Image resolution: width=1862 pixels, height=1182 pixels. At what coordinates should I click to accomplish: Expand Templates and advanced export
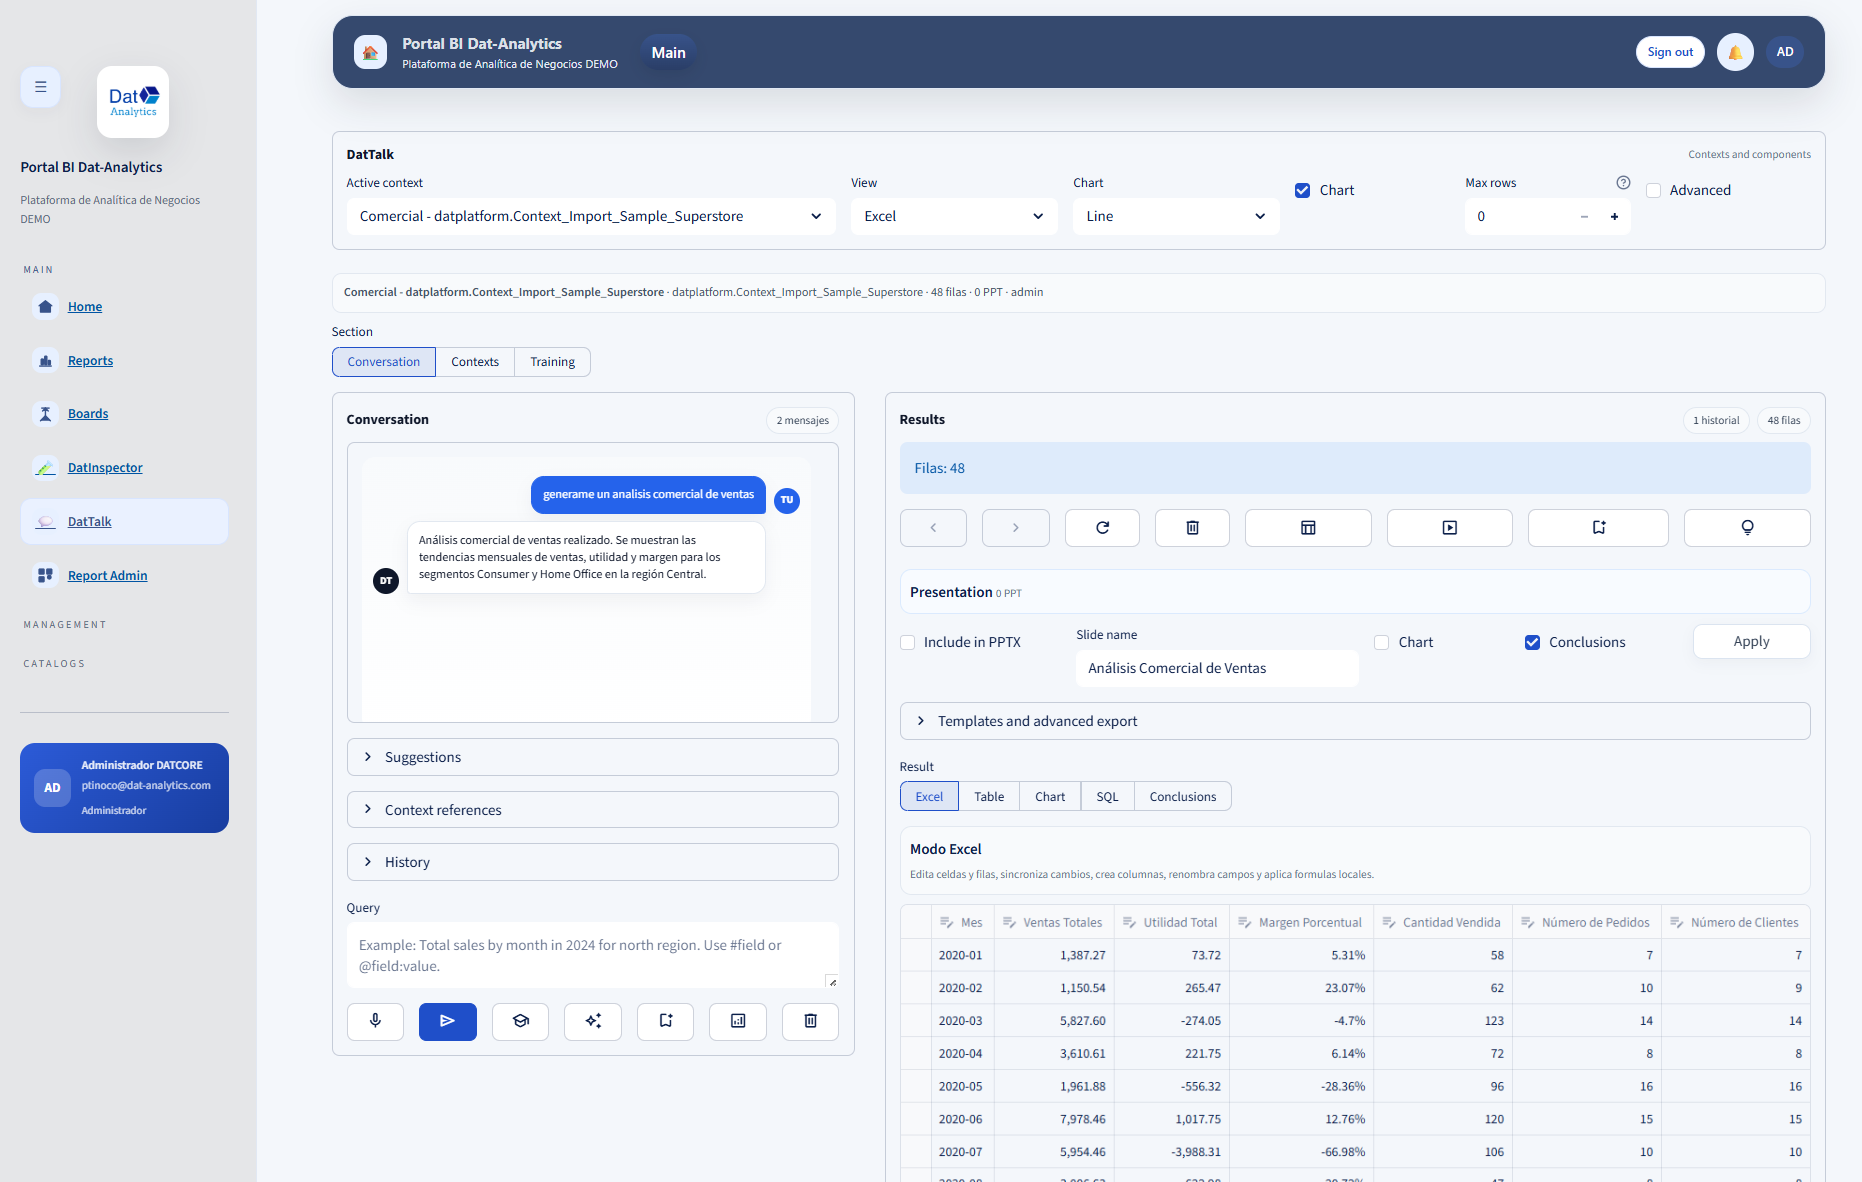(1355, 721)
